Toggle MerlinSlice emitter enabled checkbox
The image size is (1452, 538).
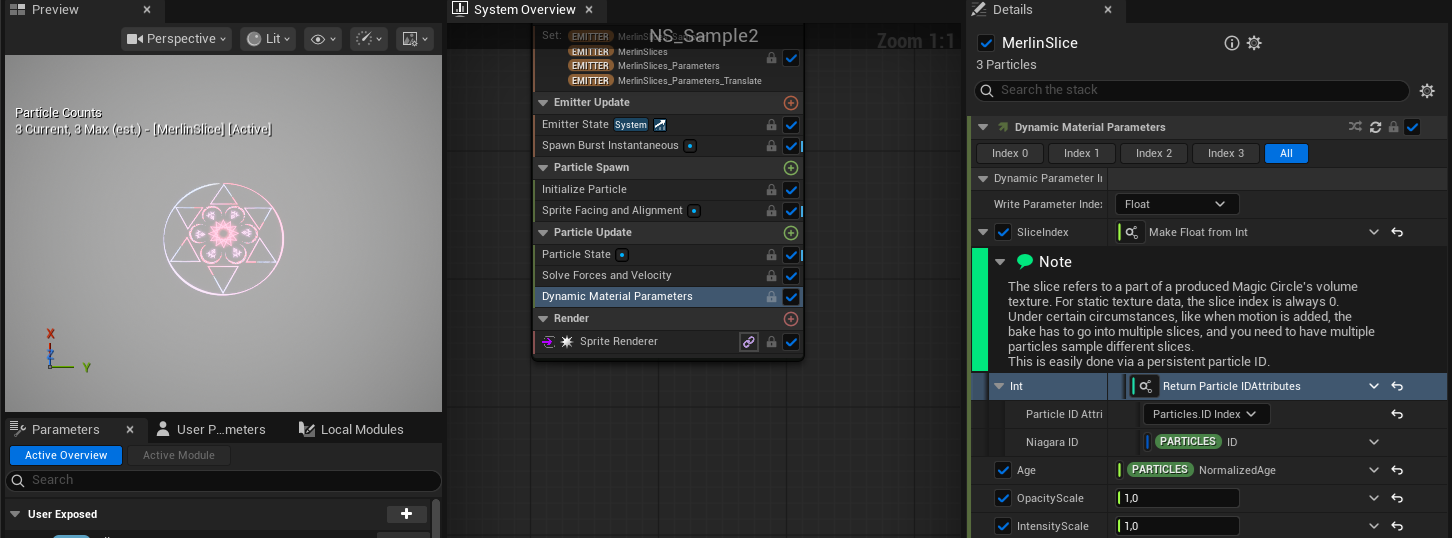click(x=986, y=43)
